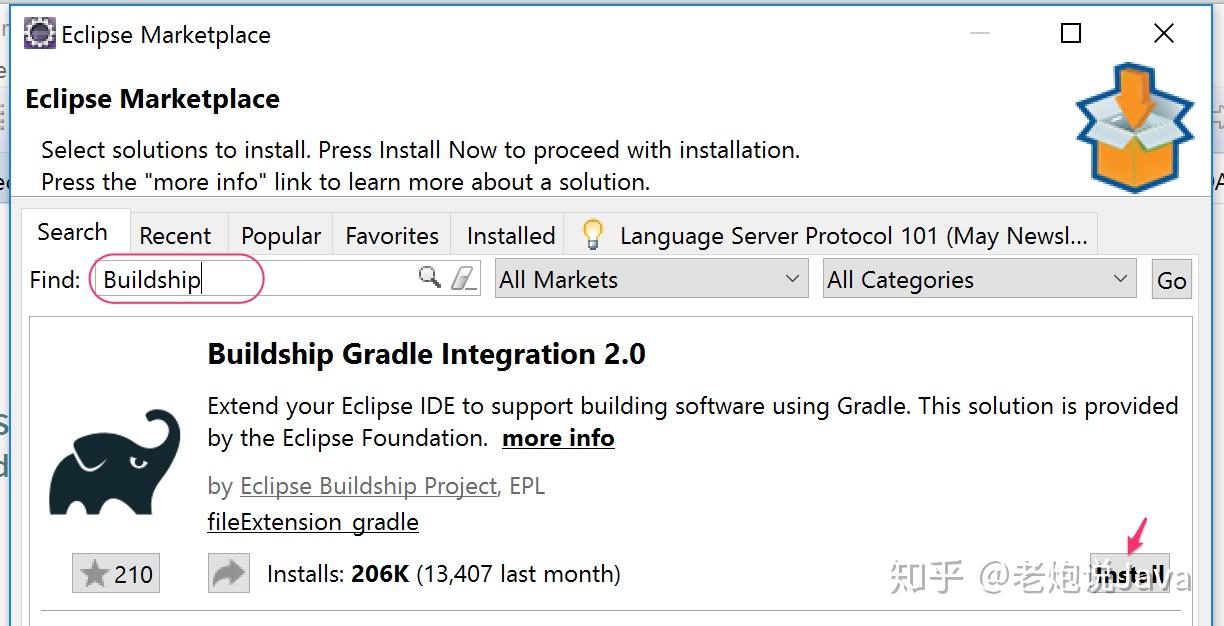The height and width of the screenshot is (626, 1224).
Task: Clear the search field using the eraser icon
Action: pyautogui.click(x=462, y=279)
